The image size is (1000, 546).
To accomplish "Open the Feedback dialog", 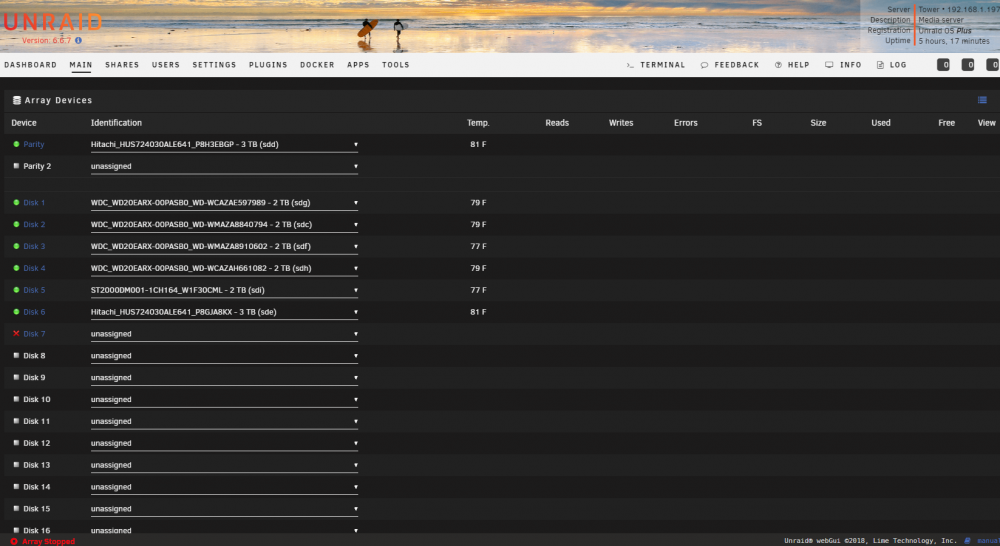I will [730, 65].
